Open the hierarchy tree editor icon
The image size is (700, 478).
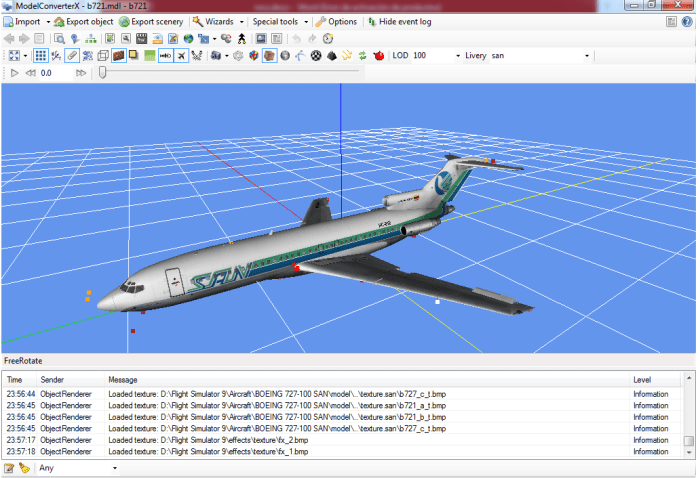coord(91,39)
